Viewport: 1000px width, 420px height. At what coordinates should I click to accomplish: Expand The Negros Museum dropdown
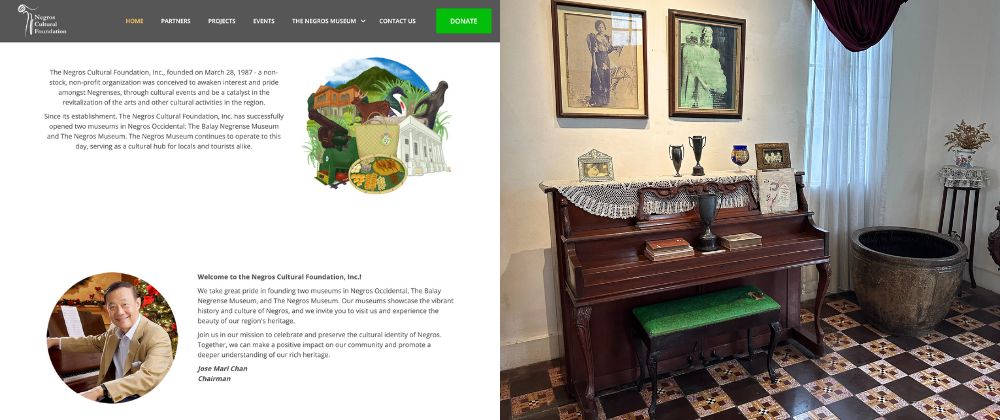point(328,21)
